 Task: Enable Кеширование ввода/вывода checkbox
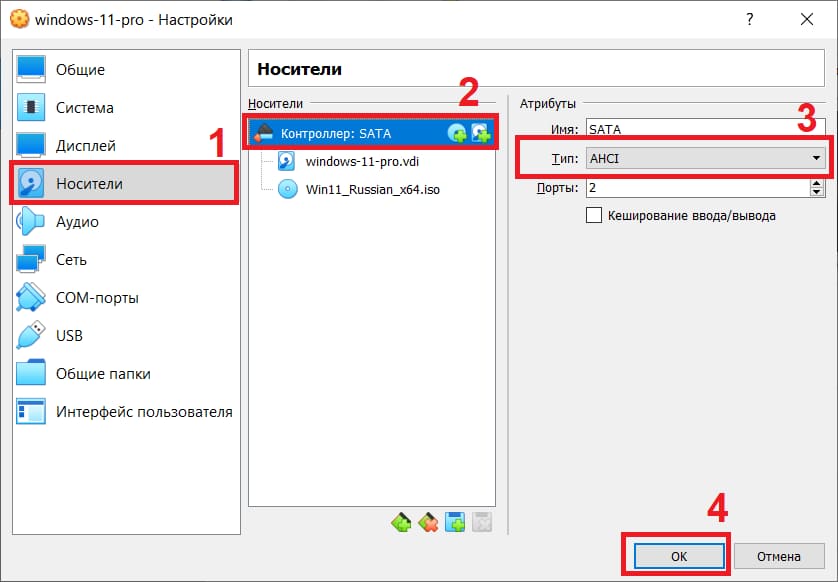click(x=594, y=215)
